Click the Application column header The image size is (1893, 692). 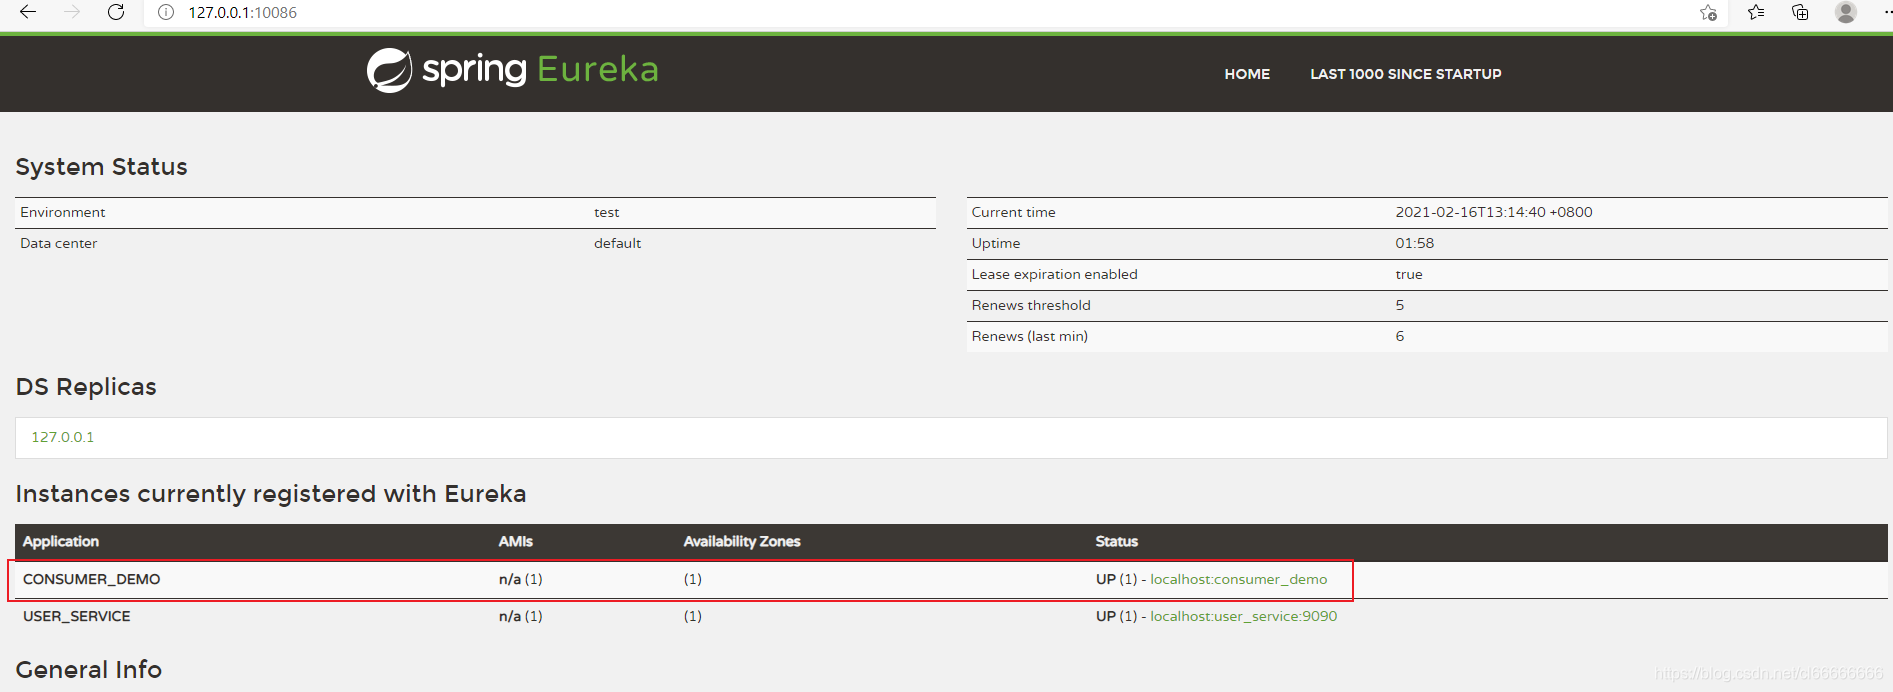pyautogui.click(x=61, y=541)
